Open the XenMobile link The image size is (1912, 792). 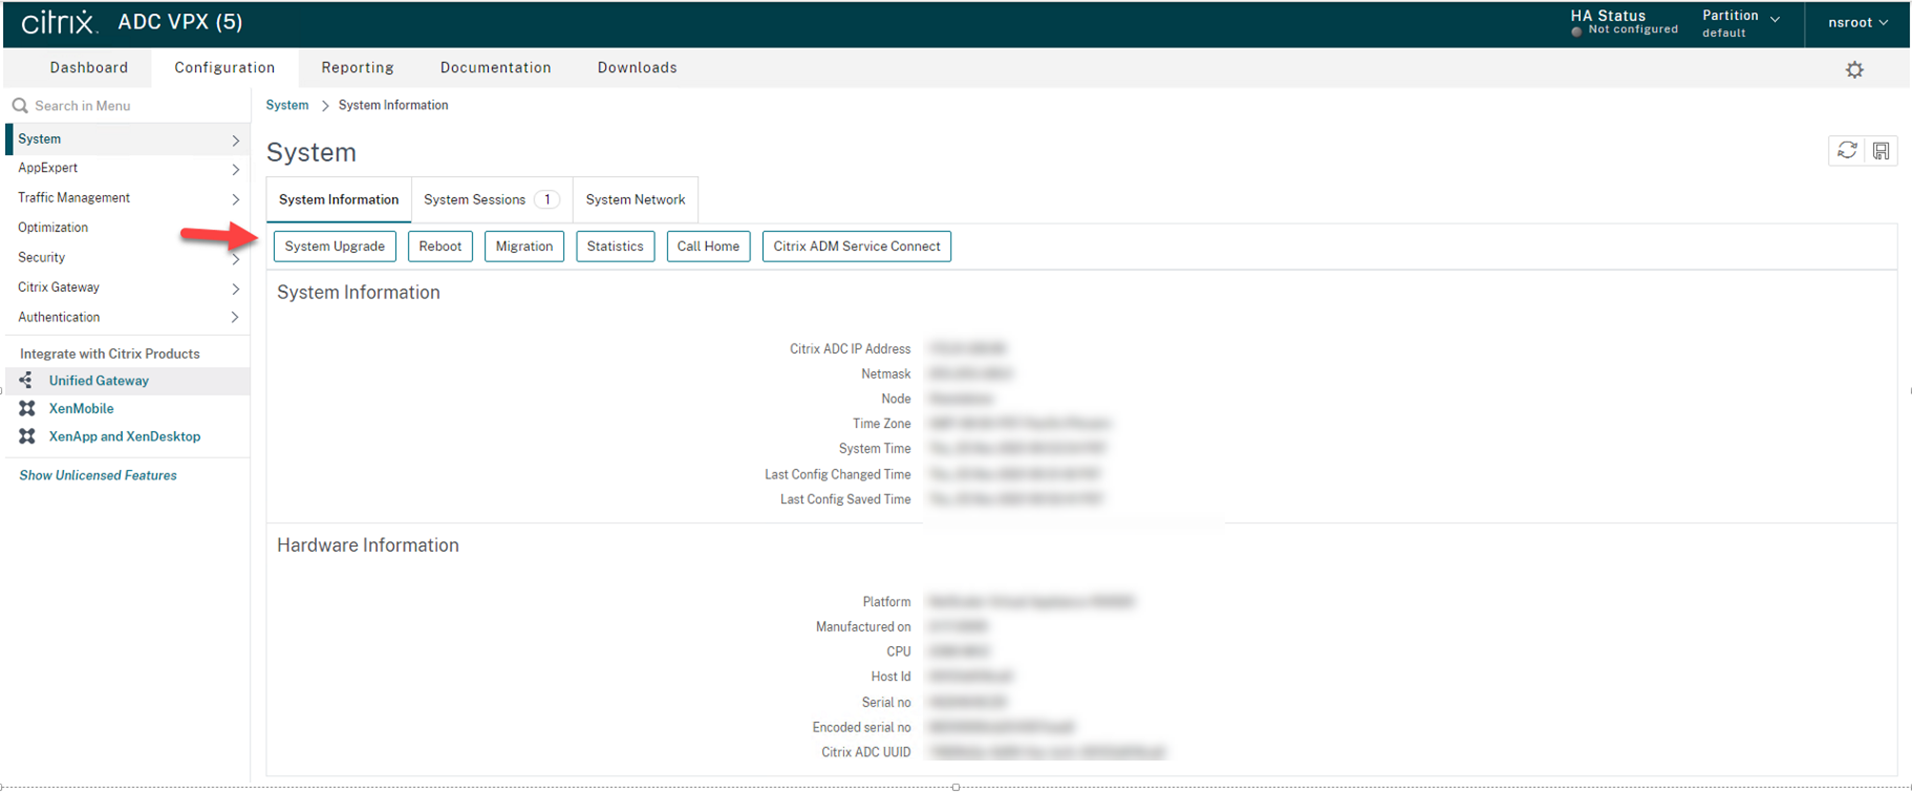click(81, 409)
